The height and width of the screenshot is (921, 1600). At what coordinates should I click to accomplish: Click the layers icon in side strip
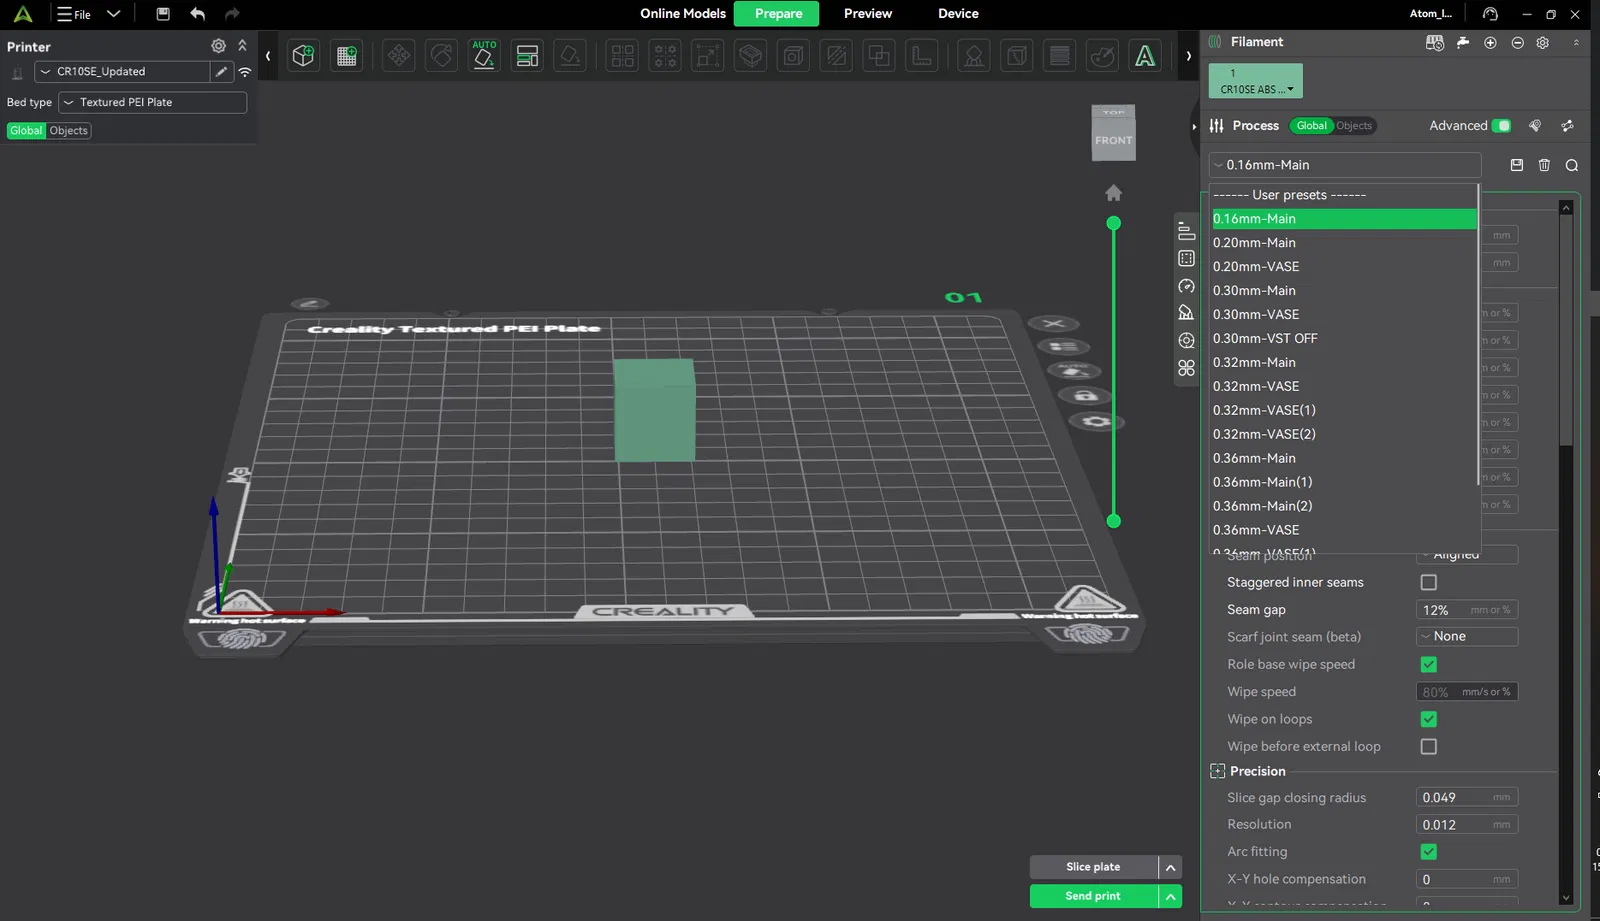(x=1186, y=231)
